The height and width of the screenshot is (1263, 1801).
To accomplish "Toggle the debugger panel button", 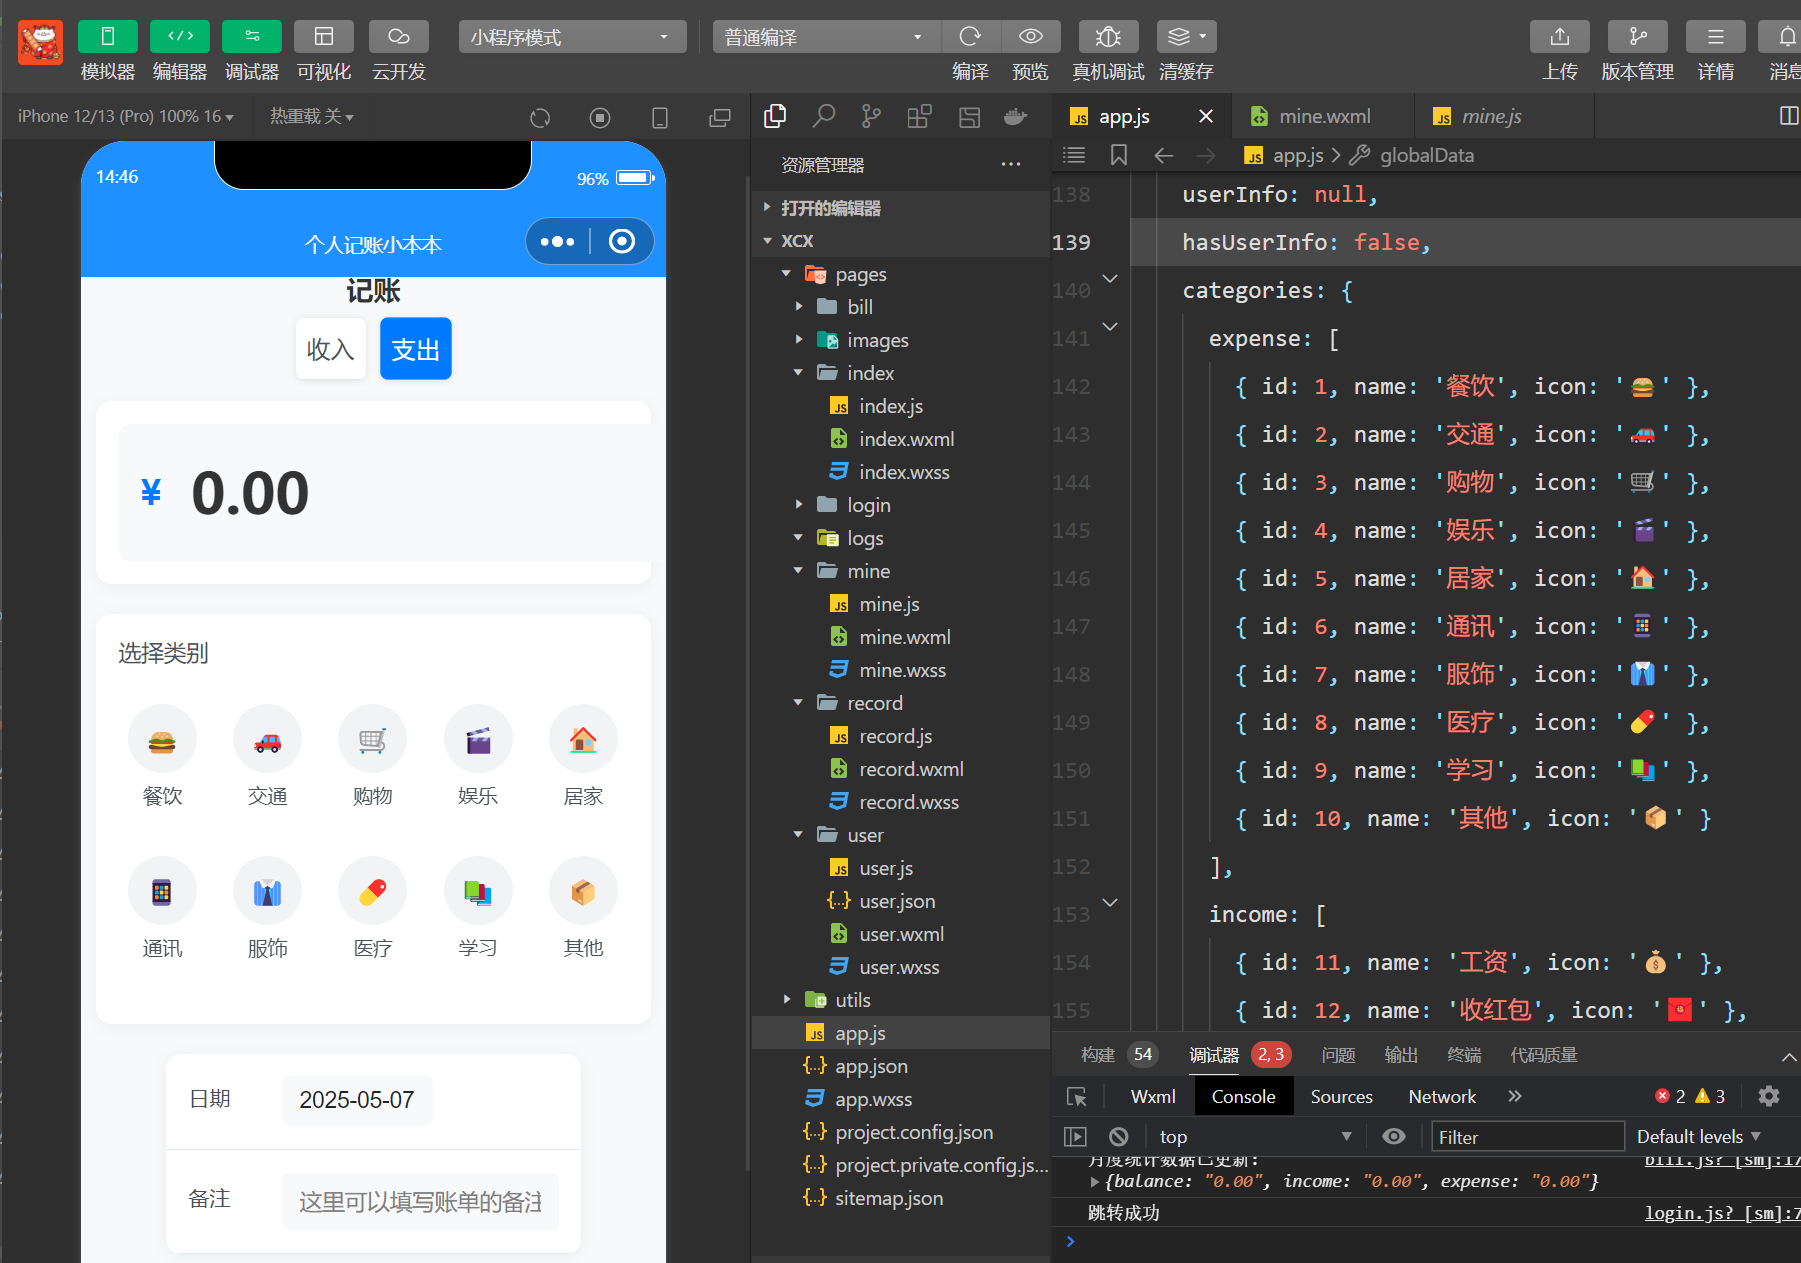I will (x=252, y=37).
